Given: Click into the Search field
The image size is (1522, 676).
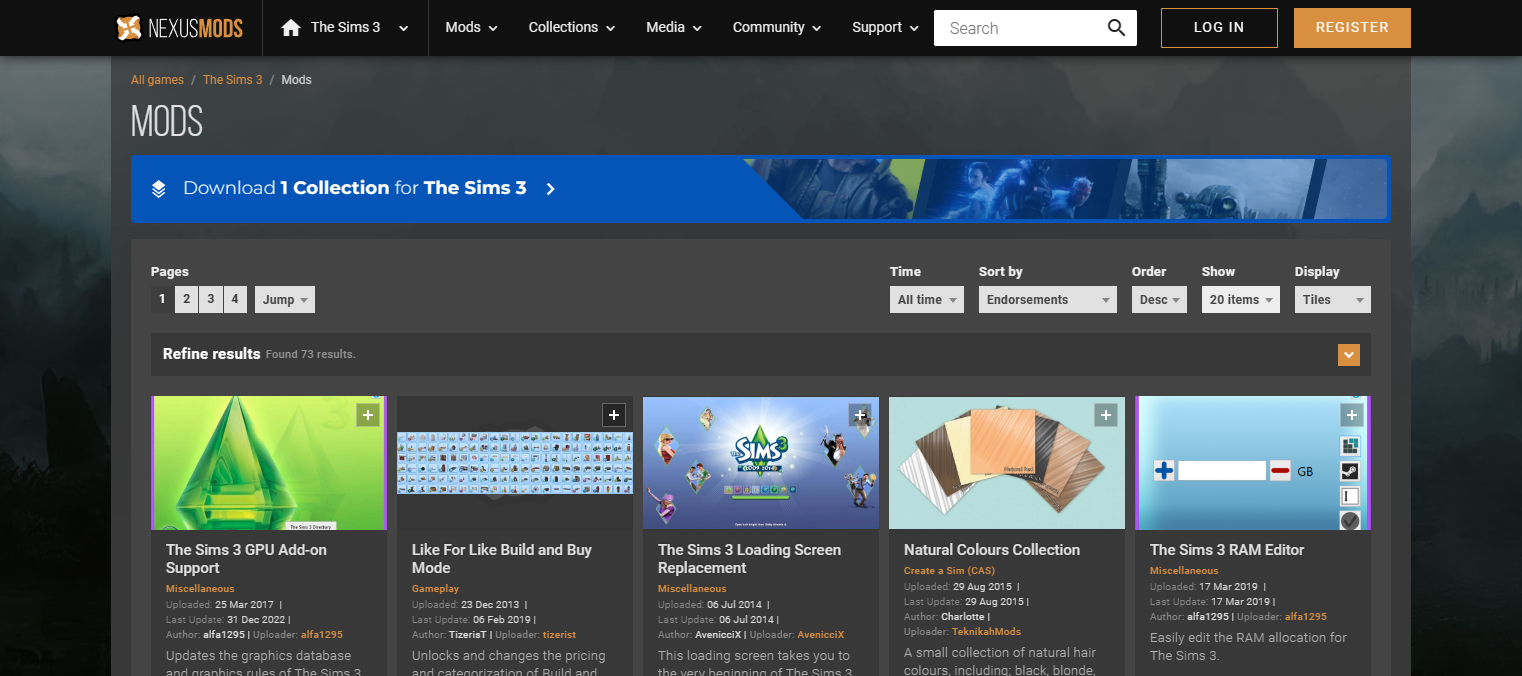Looking at the screenshot, I should pos(1018,28).
